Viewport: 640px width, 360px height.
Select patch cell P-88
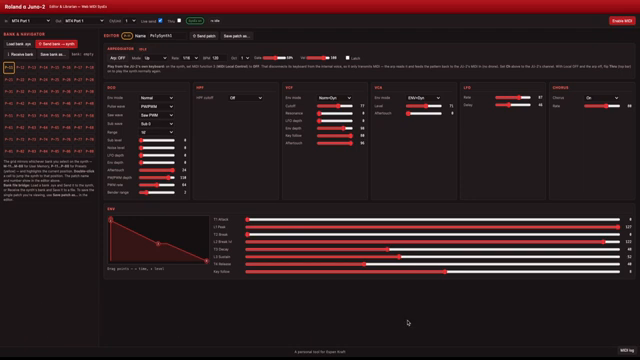pyautogui.click(x=90, y=151)
